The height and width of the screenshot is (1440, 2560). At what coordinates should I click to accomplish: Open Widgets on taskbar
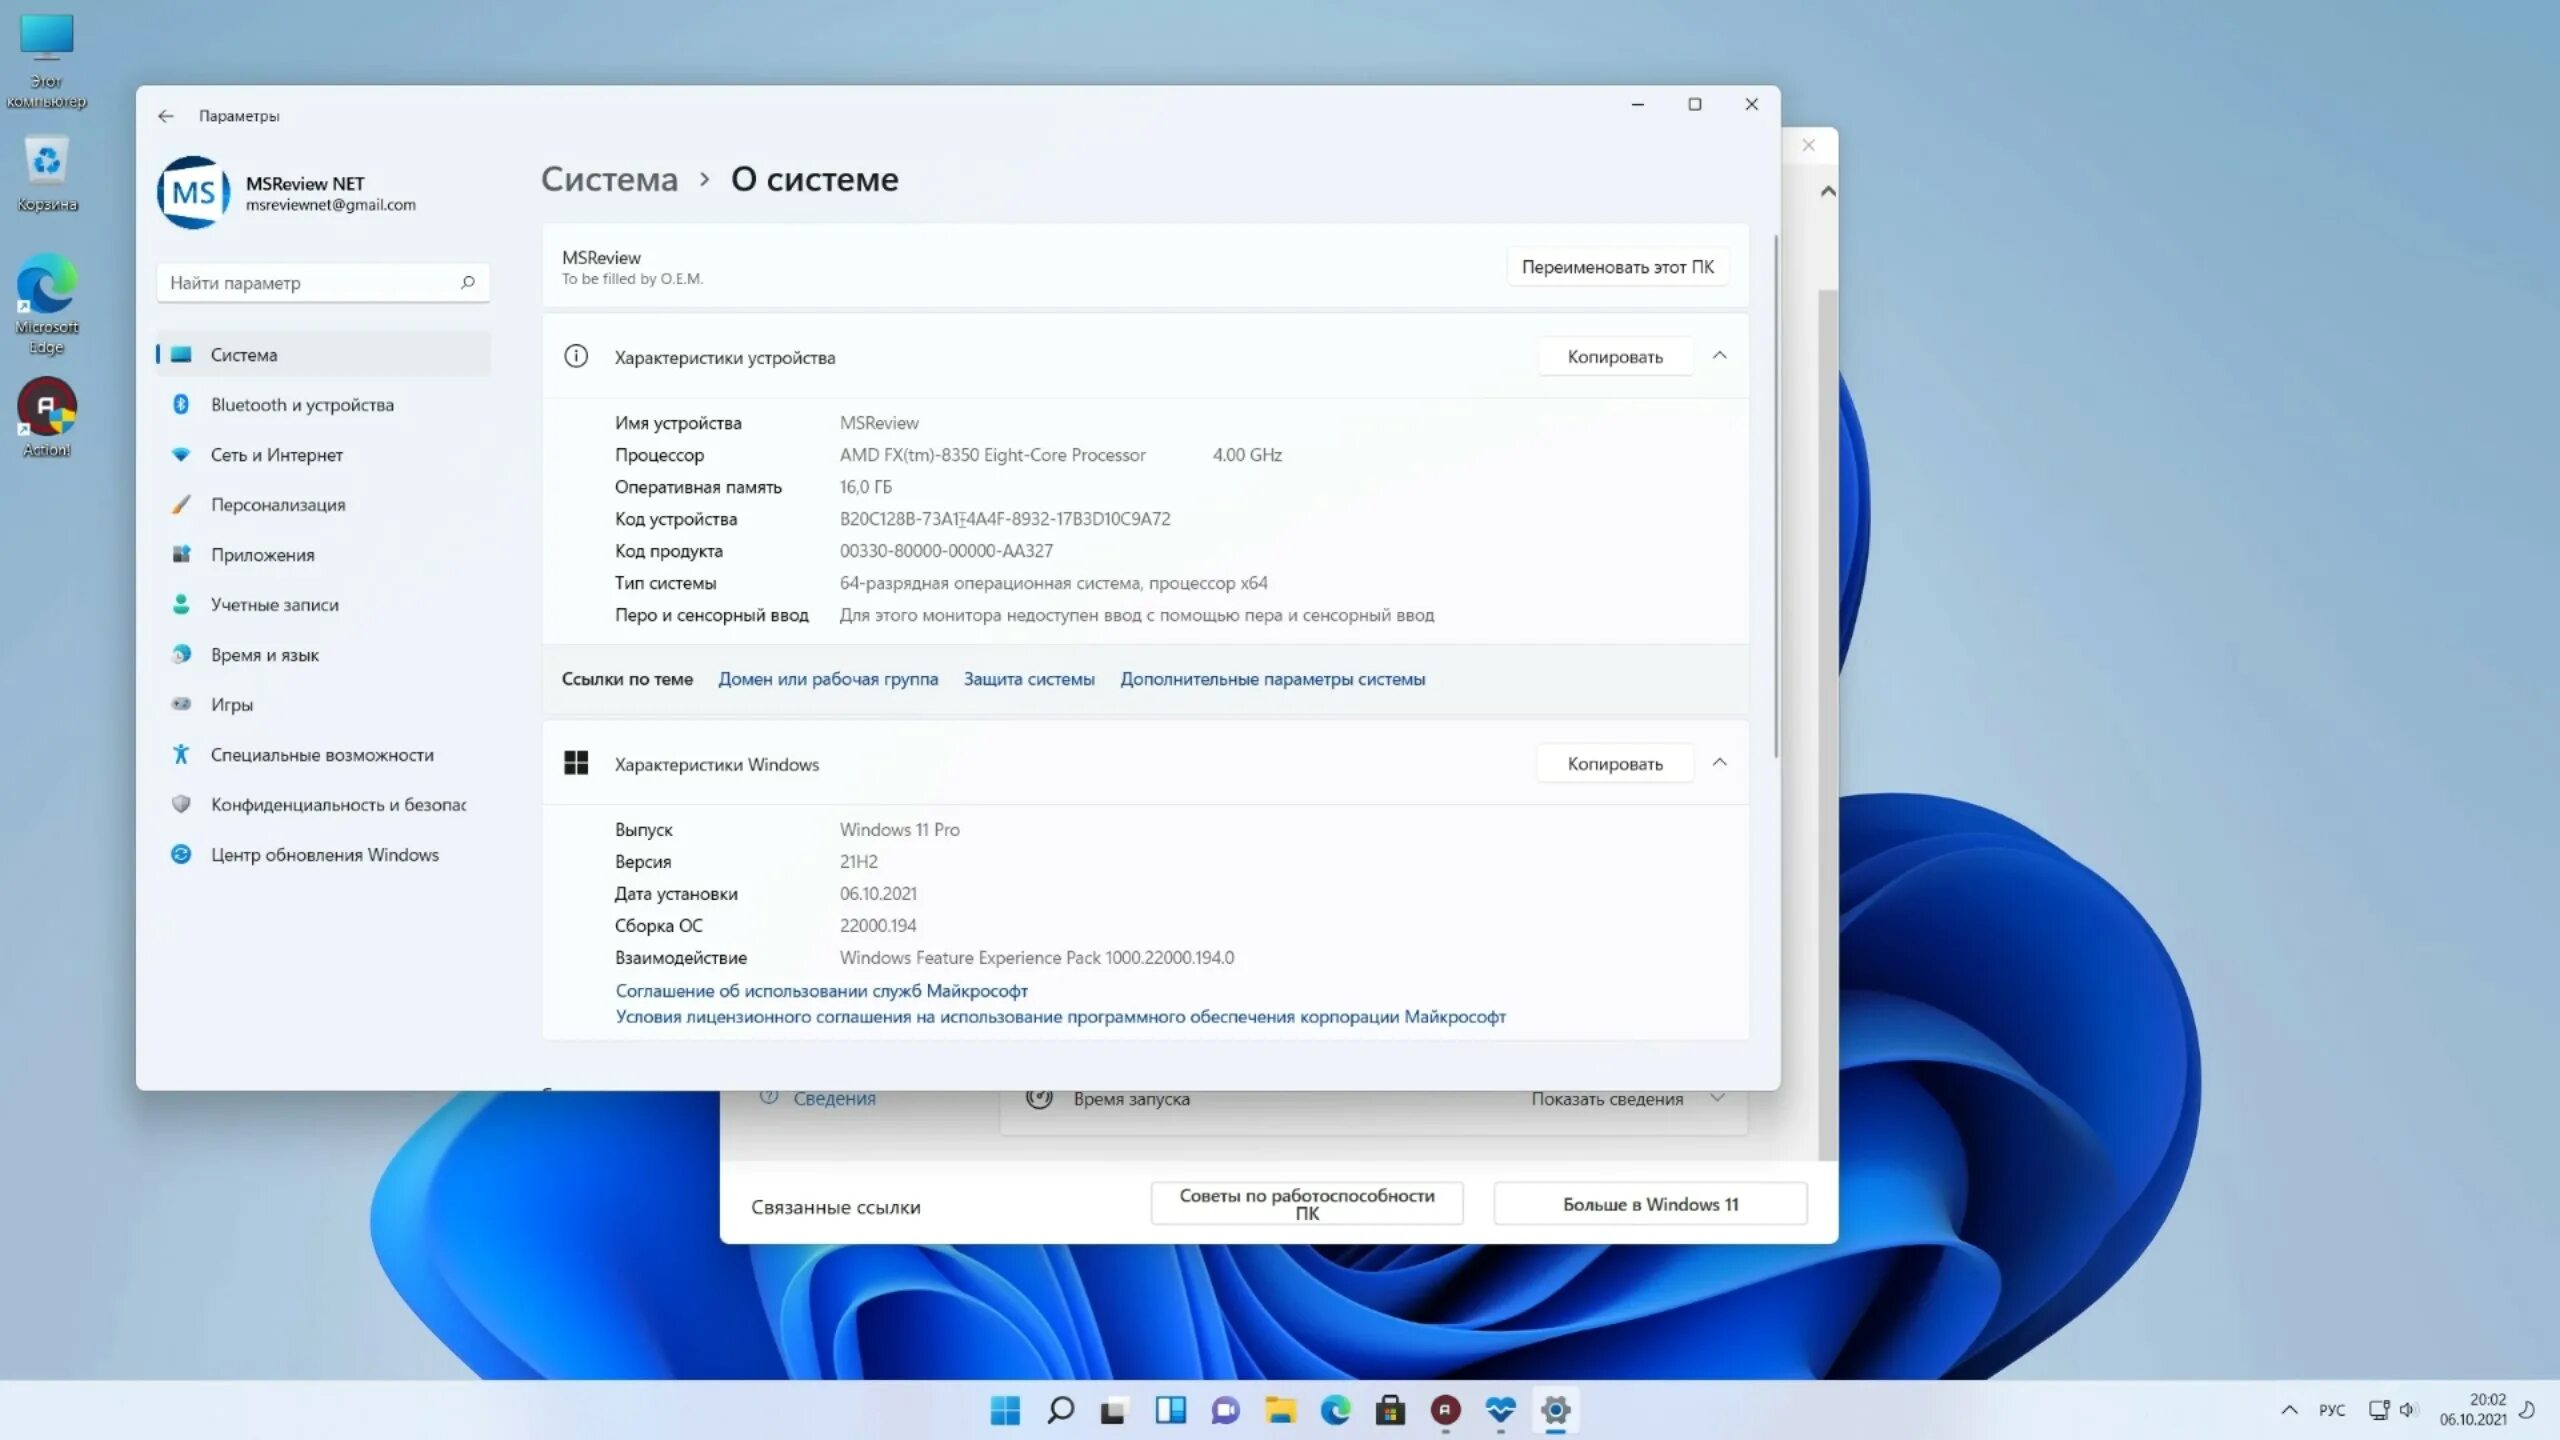click(x=1170, y=1410)
